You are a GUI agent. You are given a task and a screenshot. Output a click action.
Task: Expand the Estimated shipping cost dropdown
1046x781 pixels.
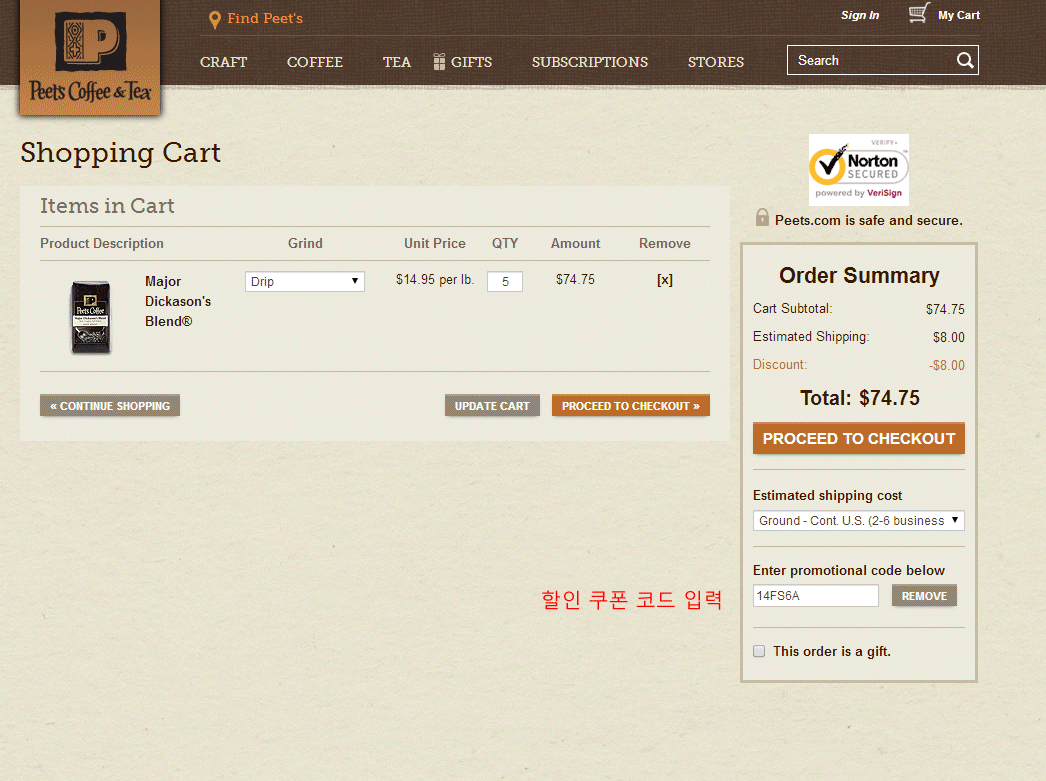pyautogui.click(x=858, y=520)
